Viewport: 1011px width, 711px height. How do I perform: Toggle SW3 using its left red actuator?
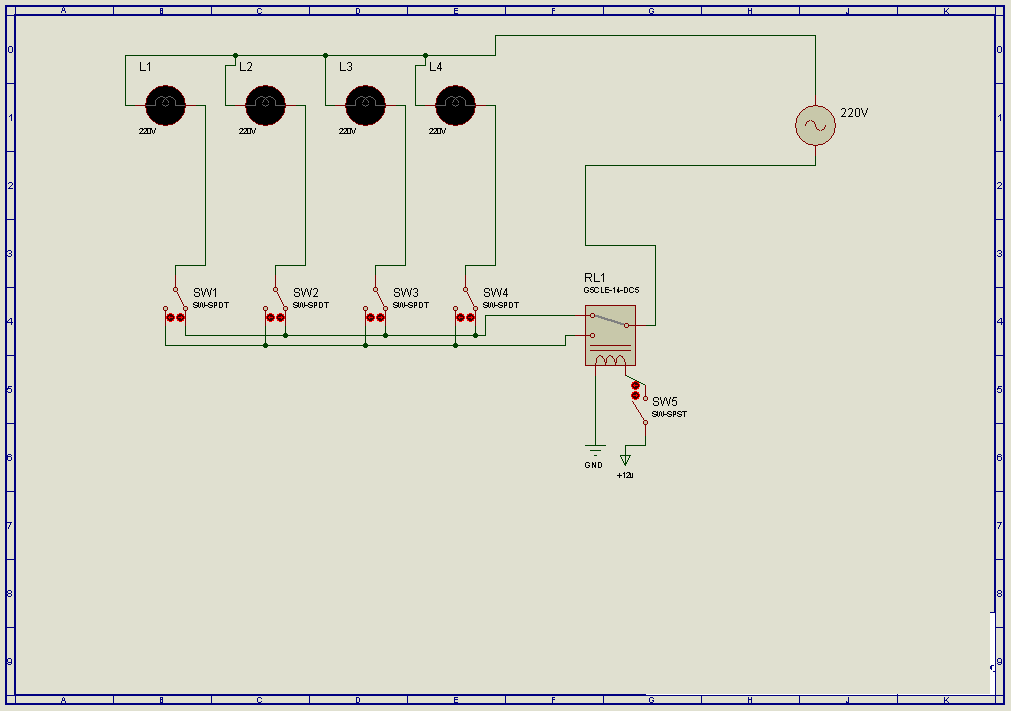pyautogui.click(x=370, y=318)
